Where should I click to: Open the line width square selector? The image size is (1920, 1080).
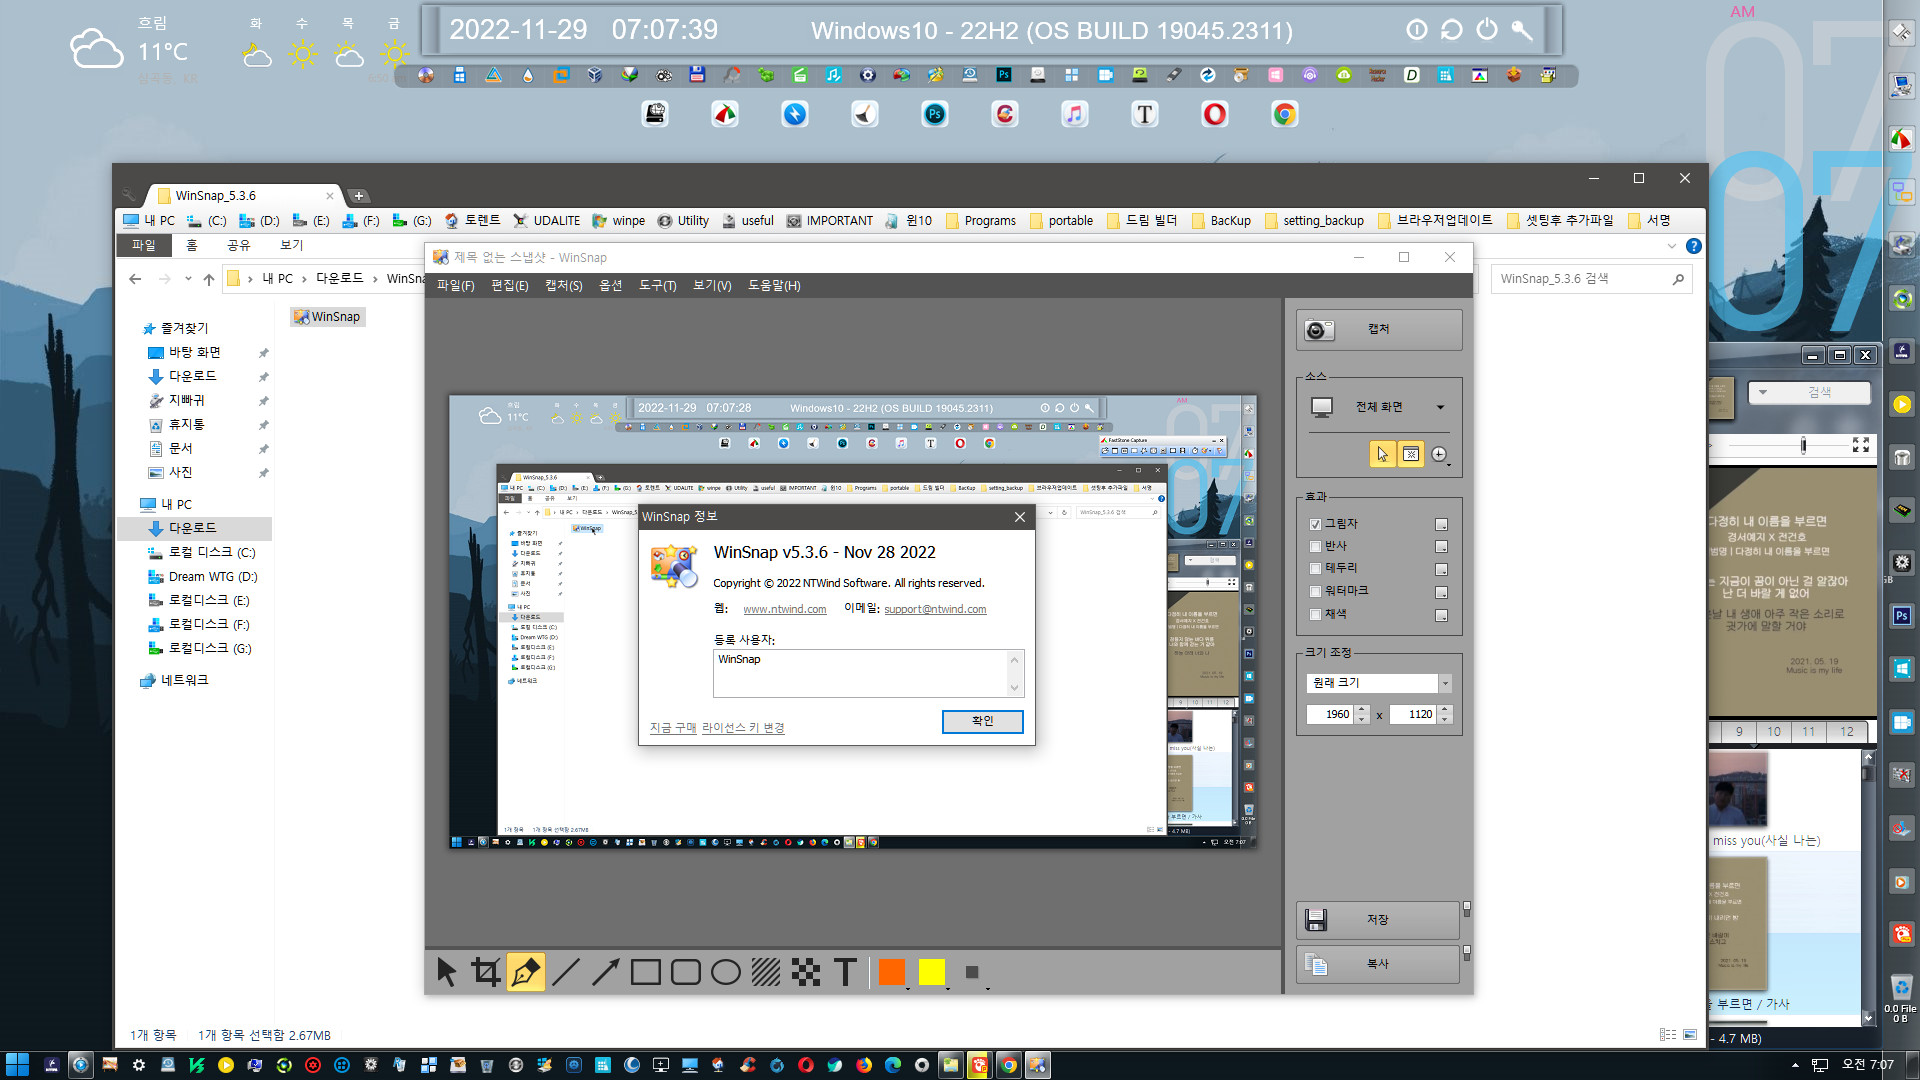(972, 972)
